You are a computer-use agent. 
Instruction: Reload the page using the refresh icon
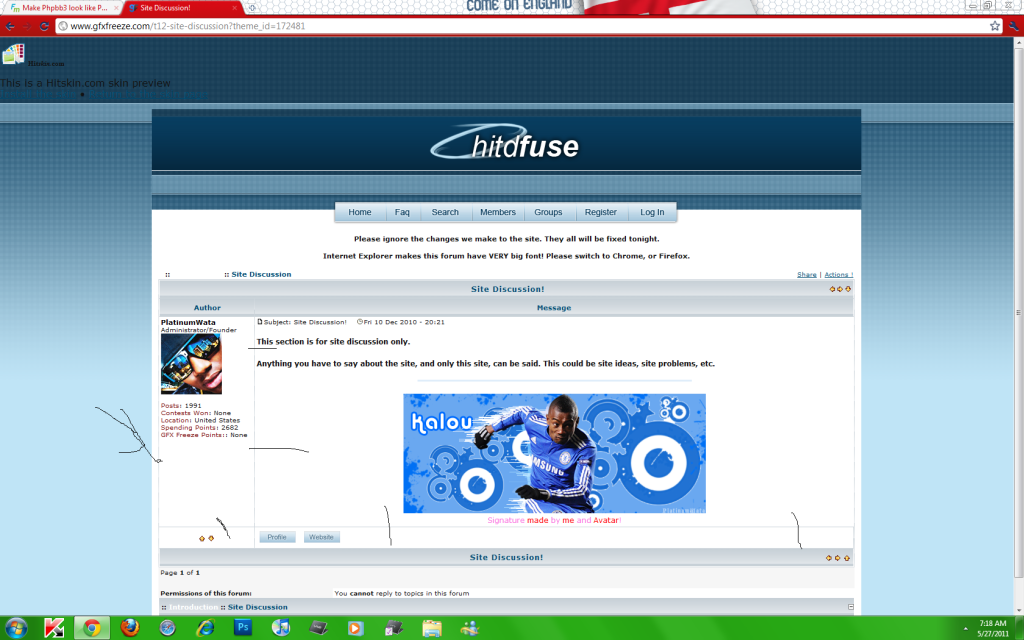tap(44, 26)
